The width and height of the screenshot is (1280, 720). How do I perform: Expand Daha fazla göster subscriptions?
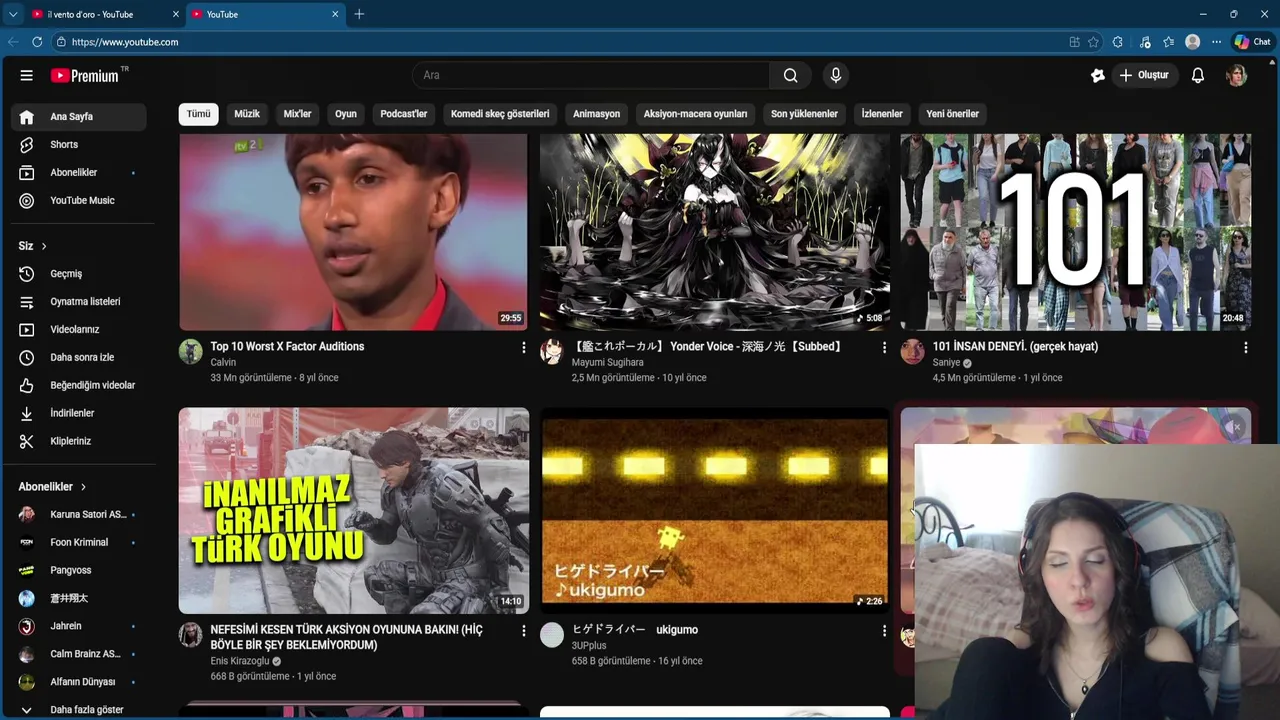(x=79, y=709)
